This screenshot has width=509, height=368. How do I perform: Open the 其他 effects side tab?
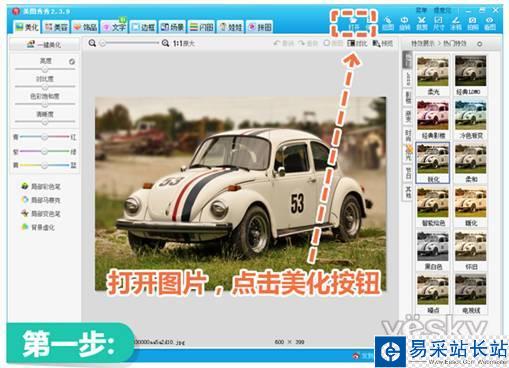(408, 192)
